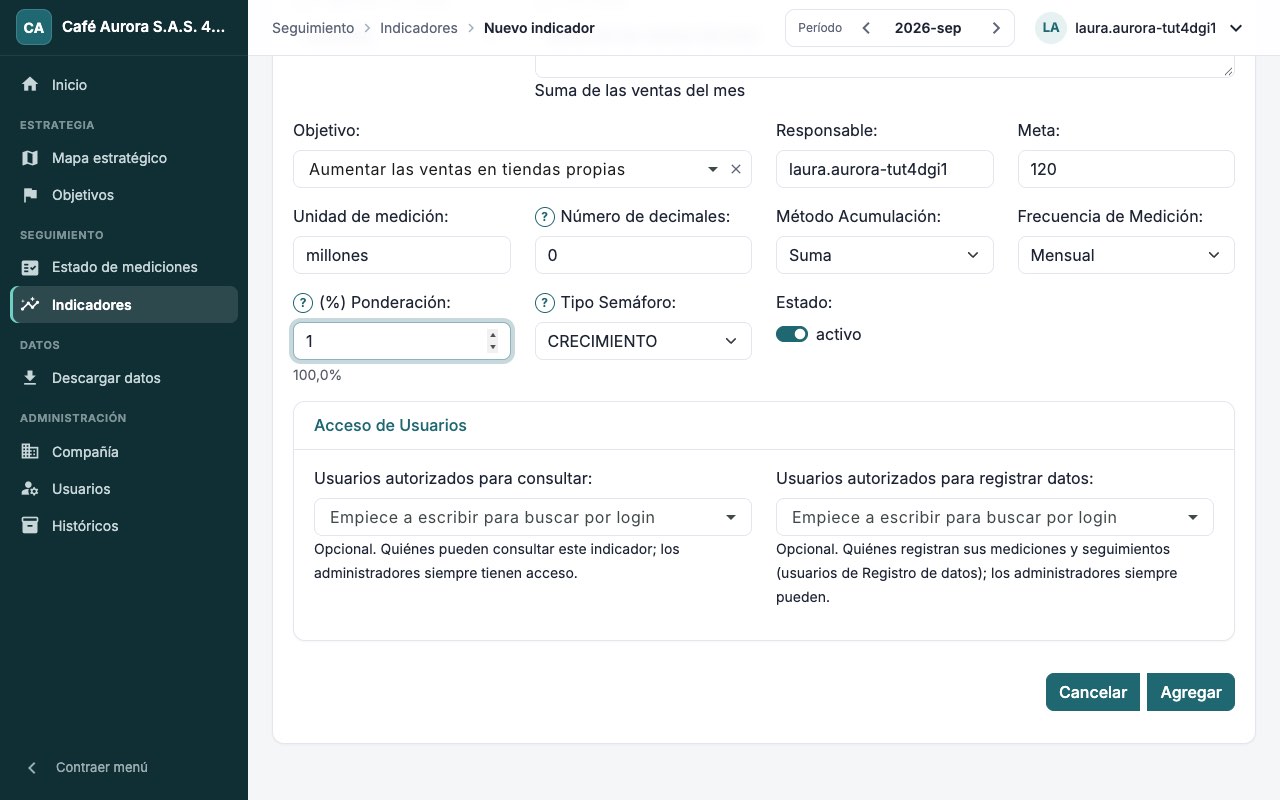Click the LA user avatar
1280x800 pixels.
(x=1051, y=28)
